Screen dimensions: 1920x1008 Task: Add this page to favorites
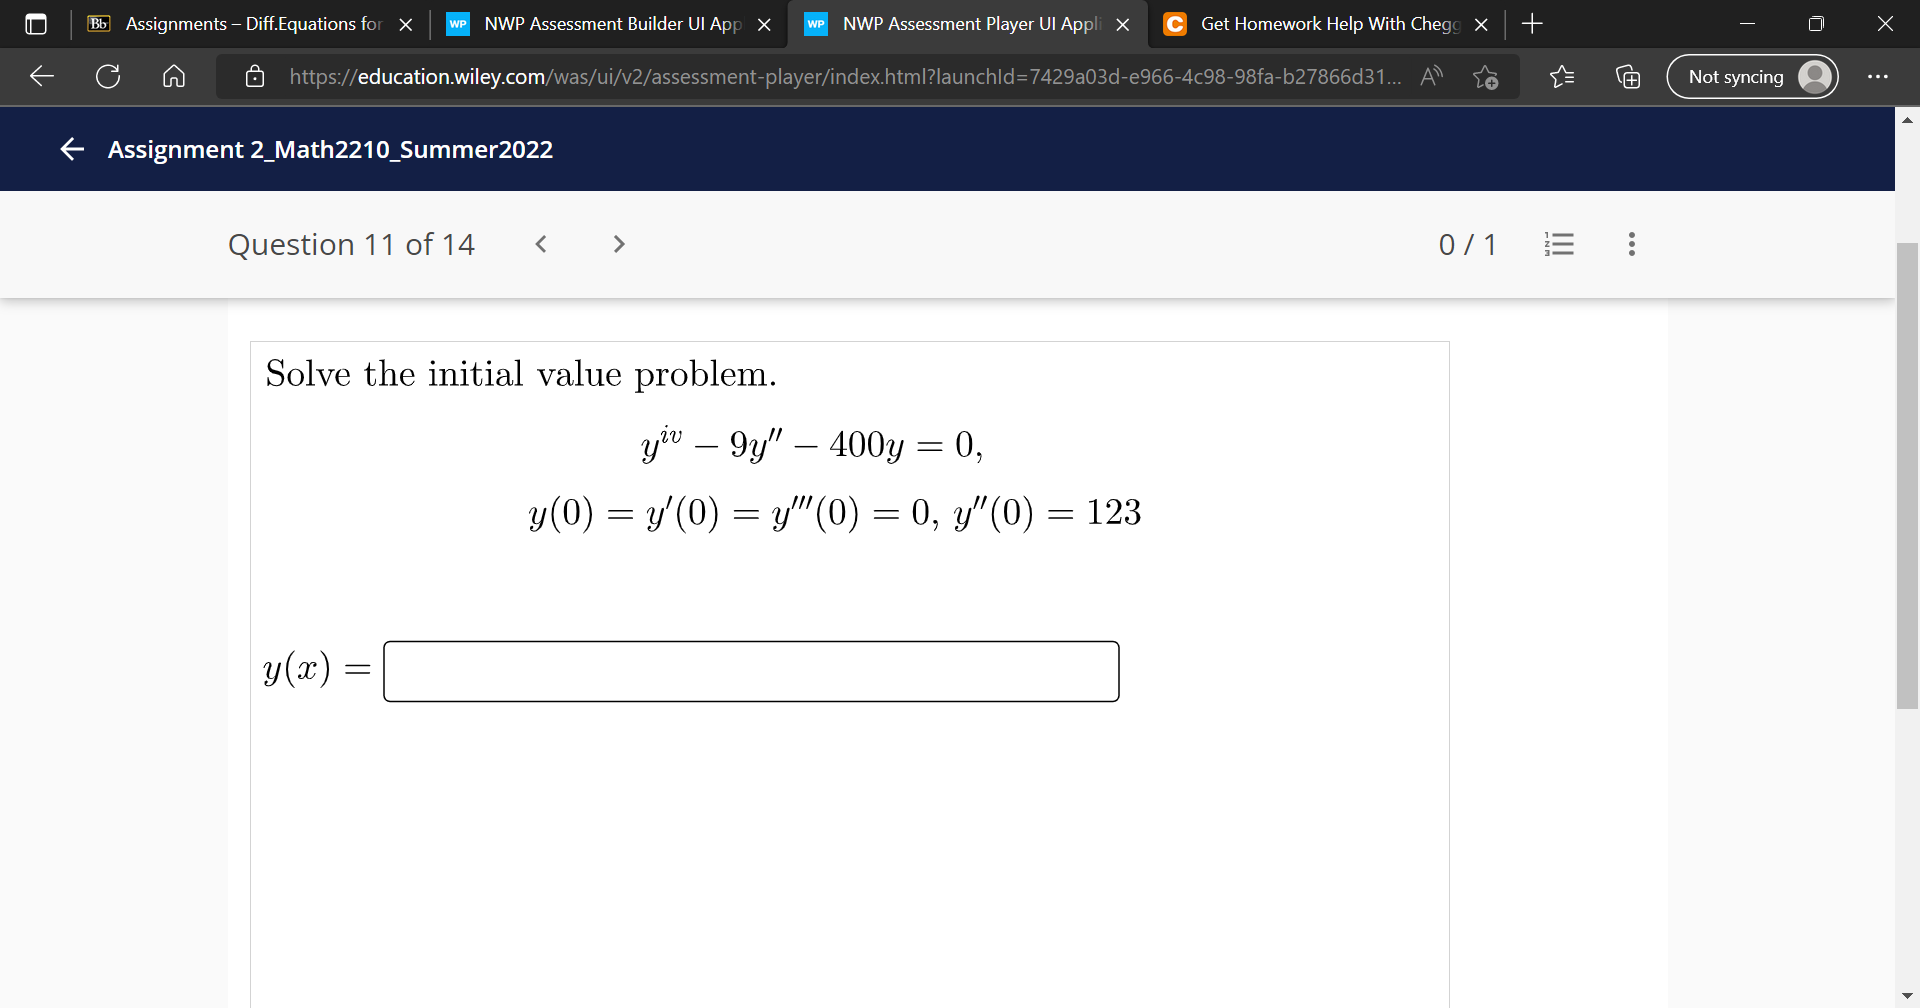click(1486, 76)
